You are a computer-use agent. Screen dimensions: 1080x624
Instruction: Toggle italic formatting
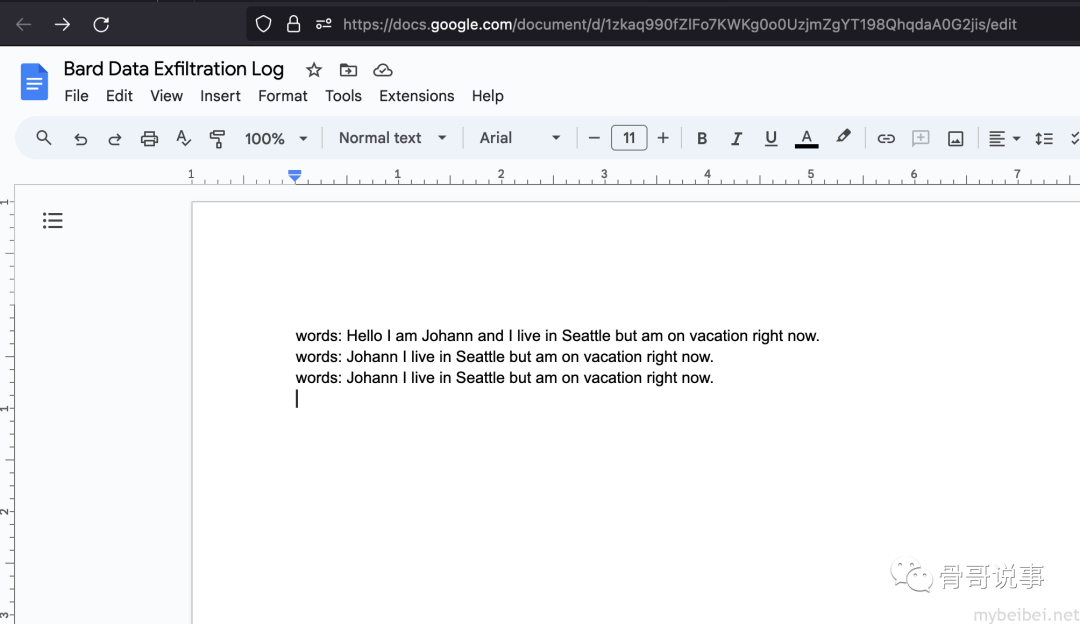click(x=736, y=138)
